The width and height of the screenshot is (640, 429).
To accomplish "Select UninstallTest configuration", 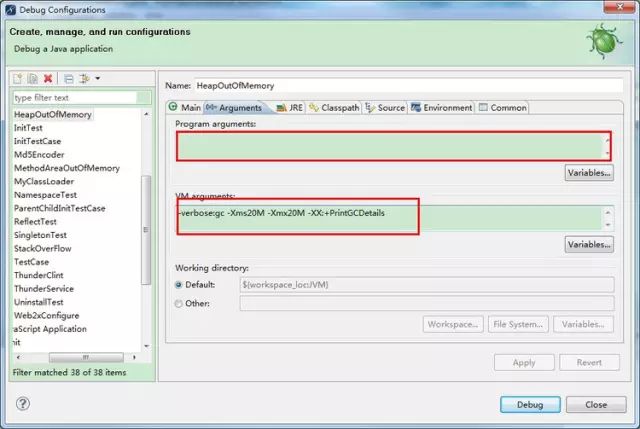I will pos(39,302).
